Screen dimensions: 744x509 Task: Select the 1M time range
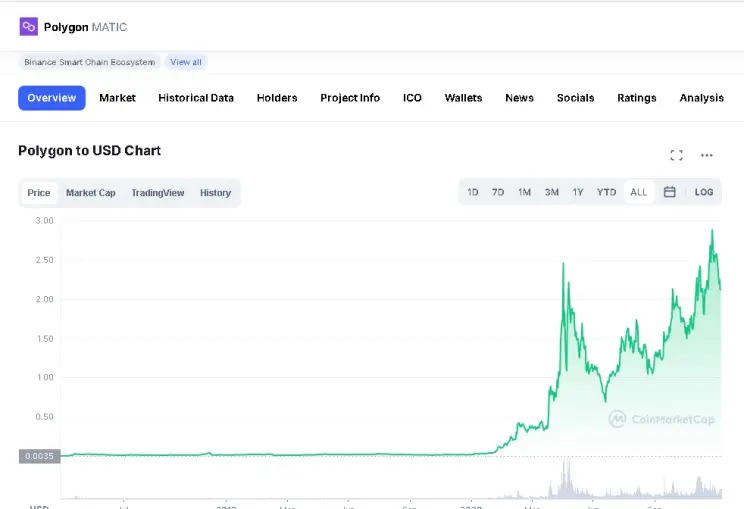524,192
